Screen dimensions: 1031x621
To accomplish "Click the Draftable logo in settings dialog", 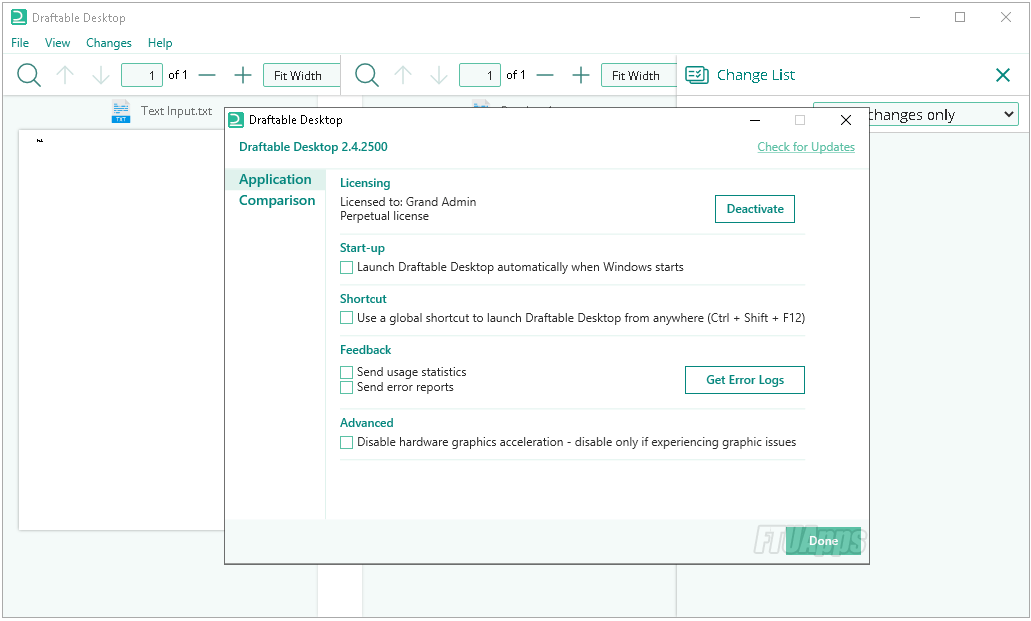I will tap(236, 120).
